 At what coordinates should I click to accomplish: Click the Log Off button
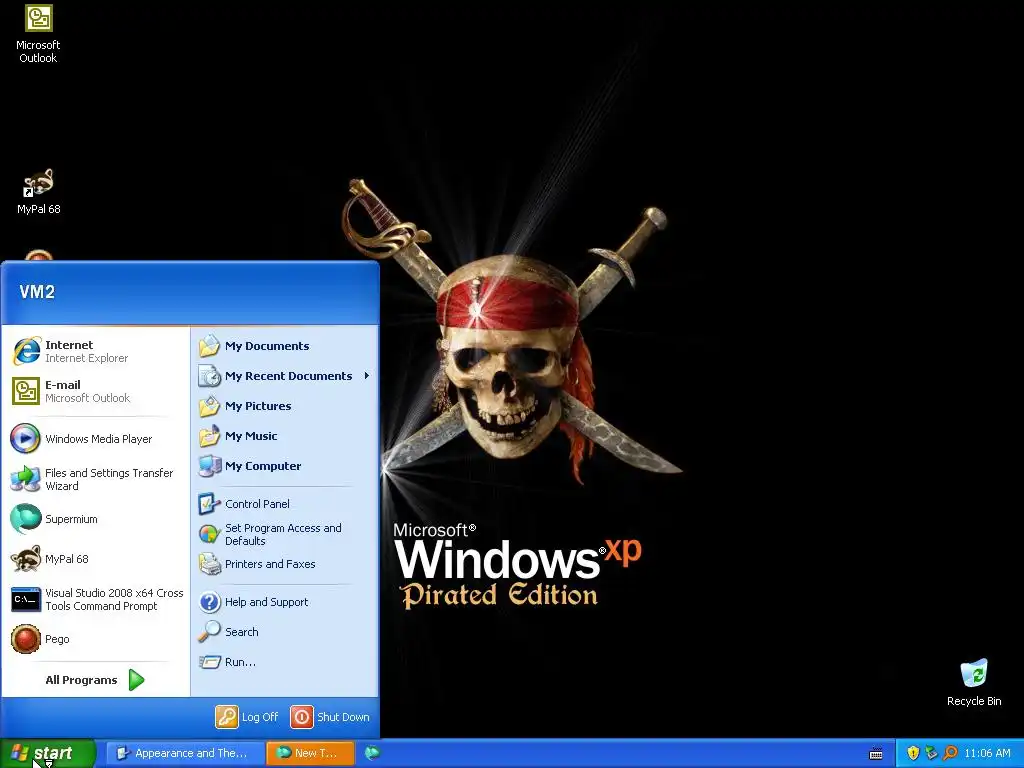pos(248,717)
